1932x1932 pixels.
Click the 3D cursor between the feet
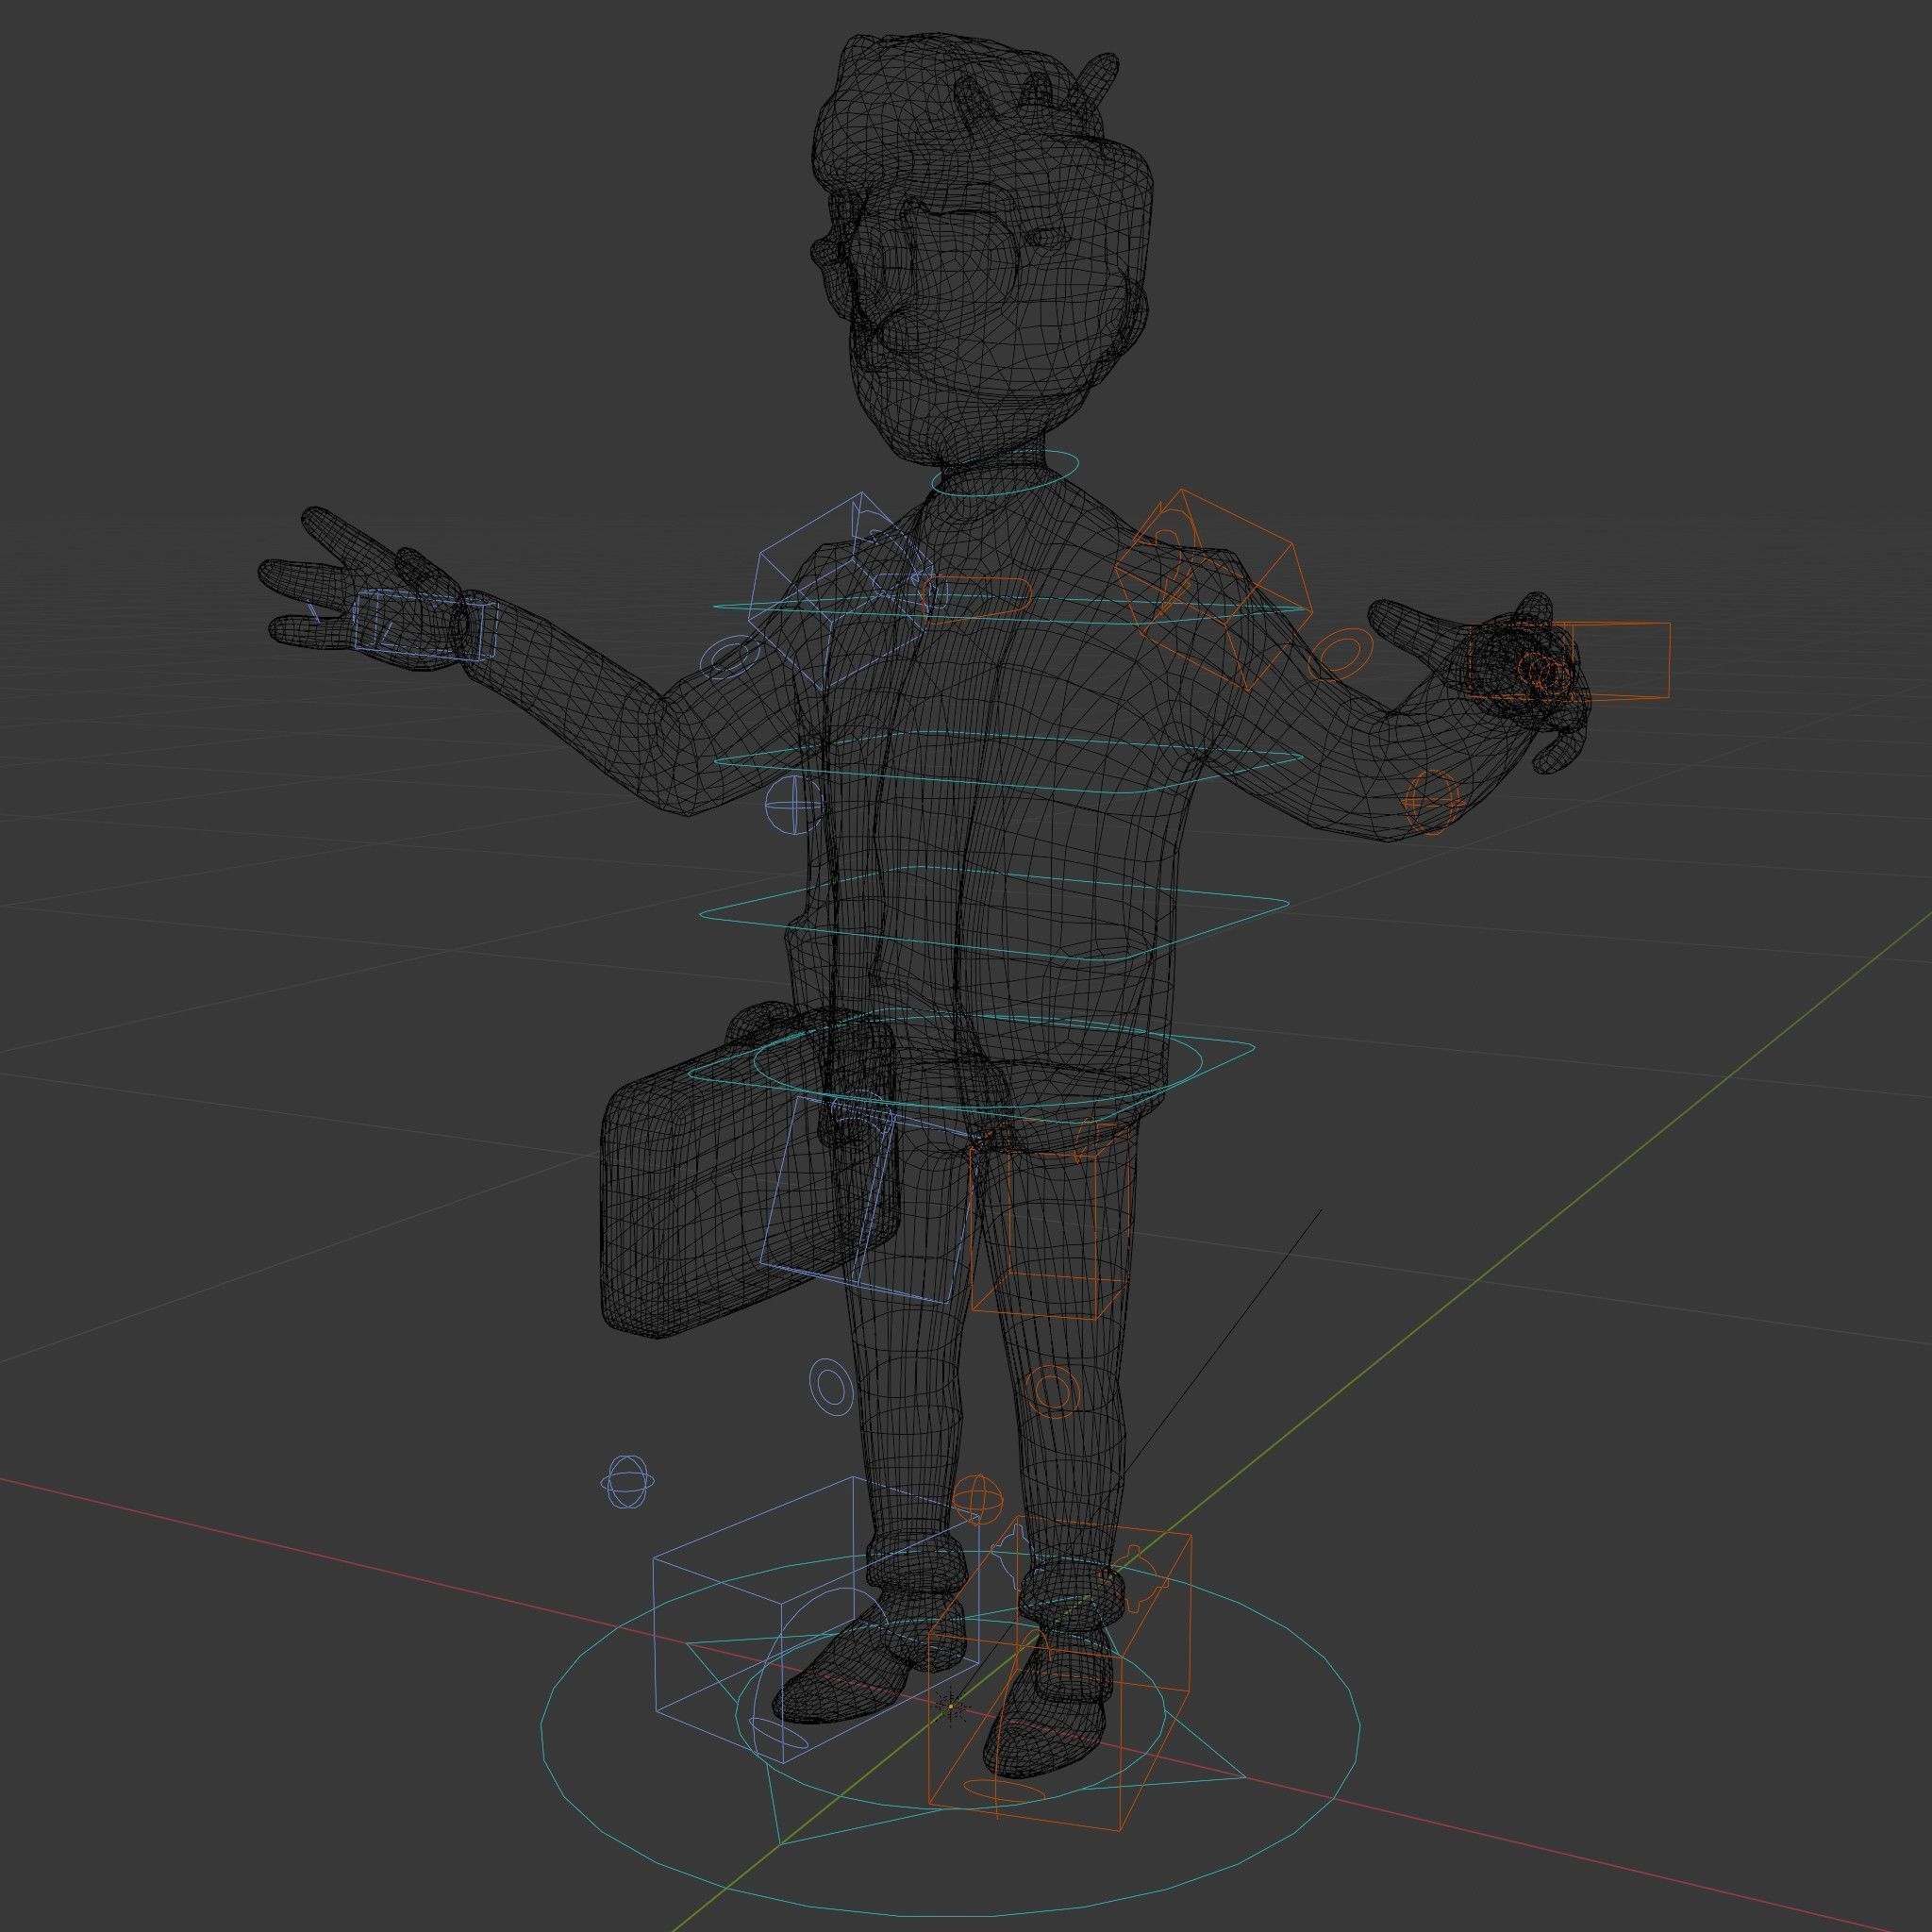950,1707
